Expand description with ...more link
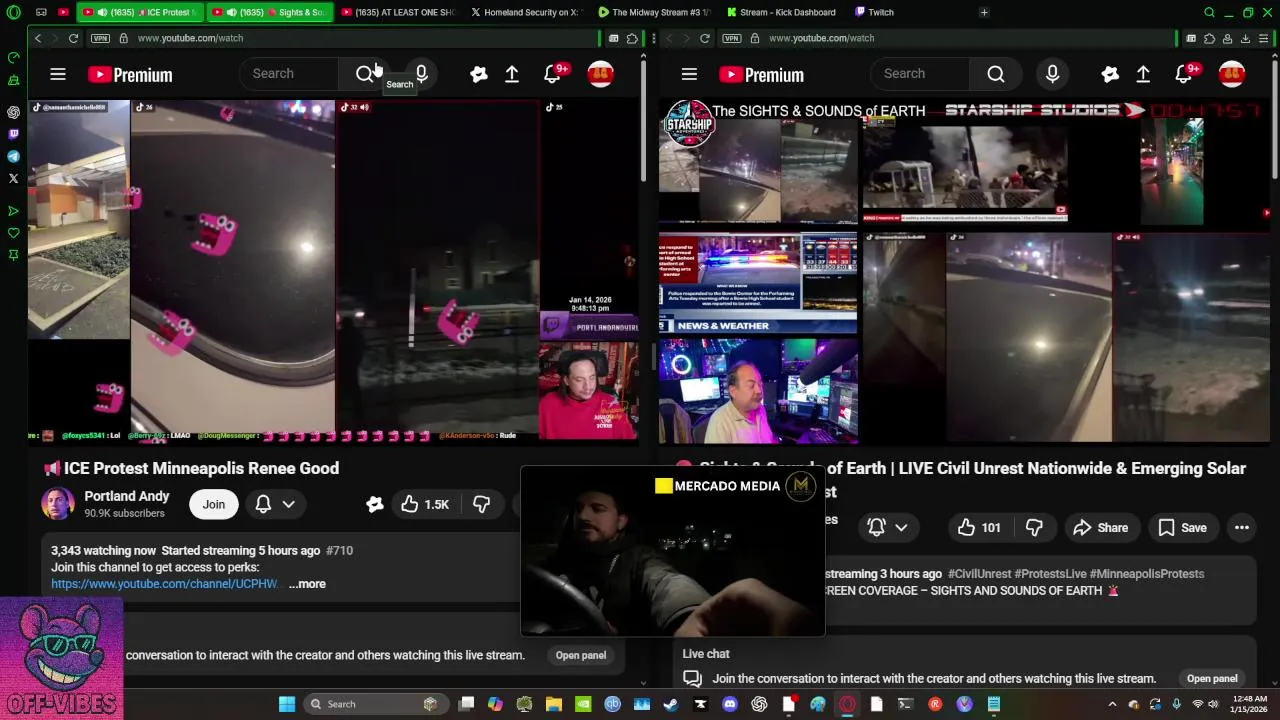The height and width of the screenshot is (720, 1280). point(307,584)
